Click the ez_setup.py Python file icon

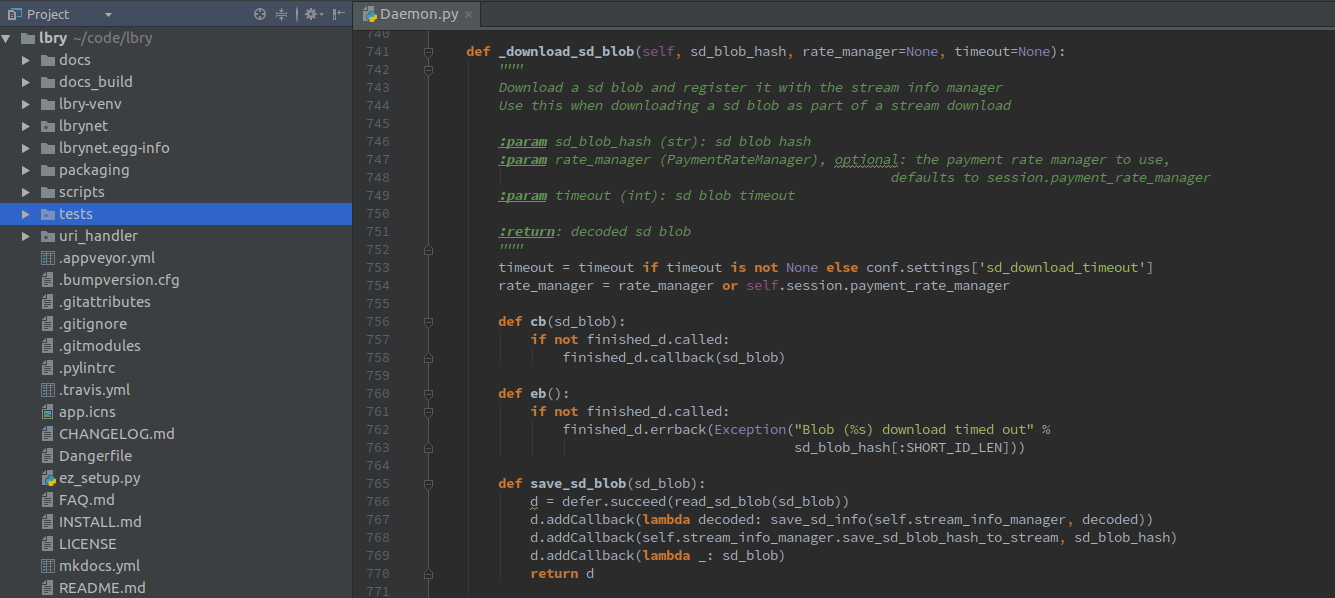coord(48,478)
